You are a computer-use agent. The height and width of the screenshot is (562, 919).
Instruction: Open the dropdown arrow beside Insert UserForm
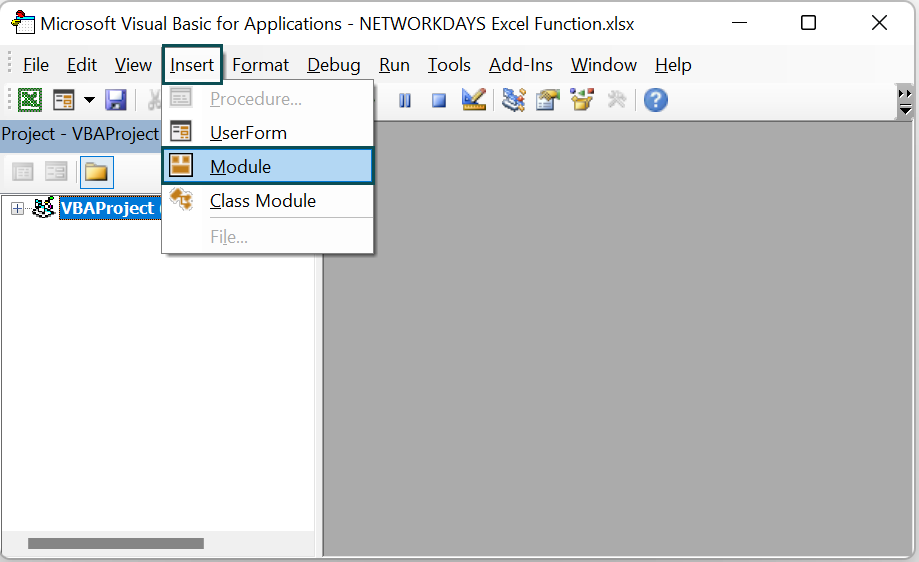tap(89, 100)
